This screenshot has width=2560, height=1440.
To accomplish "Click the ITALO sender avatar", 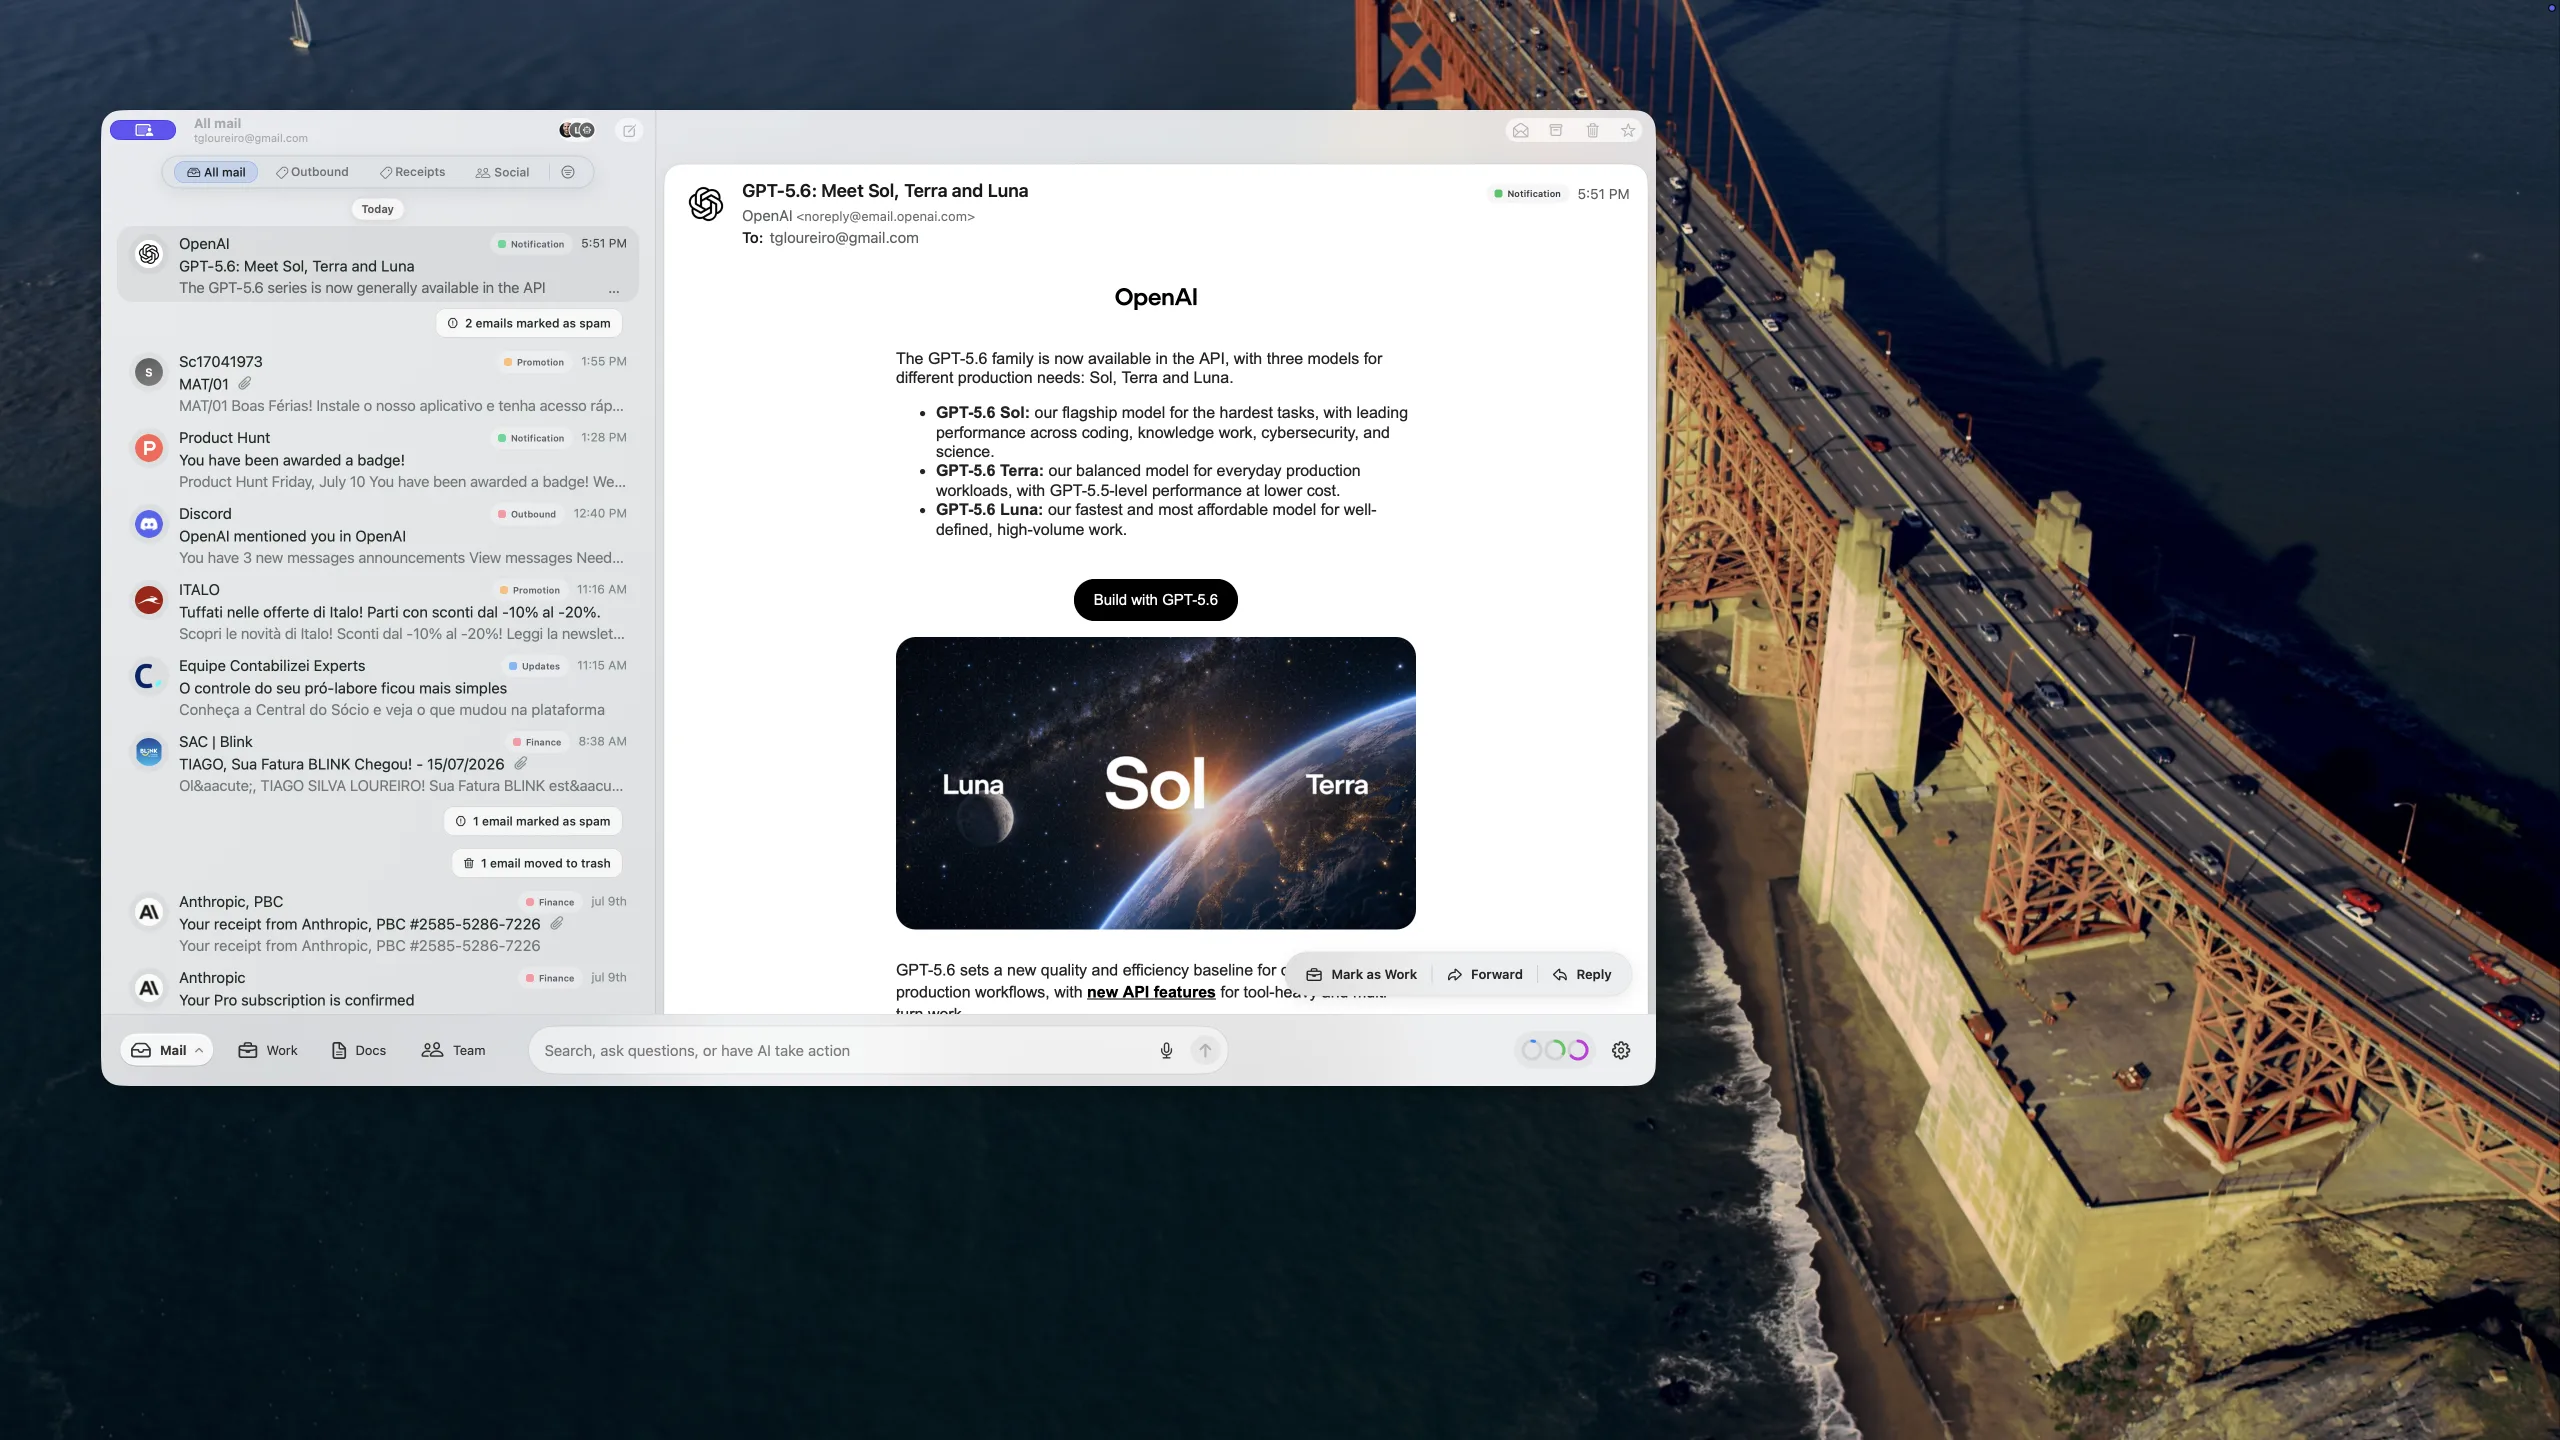I will point(149,600).
